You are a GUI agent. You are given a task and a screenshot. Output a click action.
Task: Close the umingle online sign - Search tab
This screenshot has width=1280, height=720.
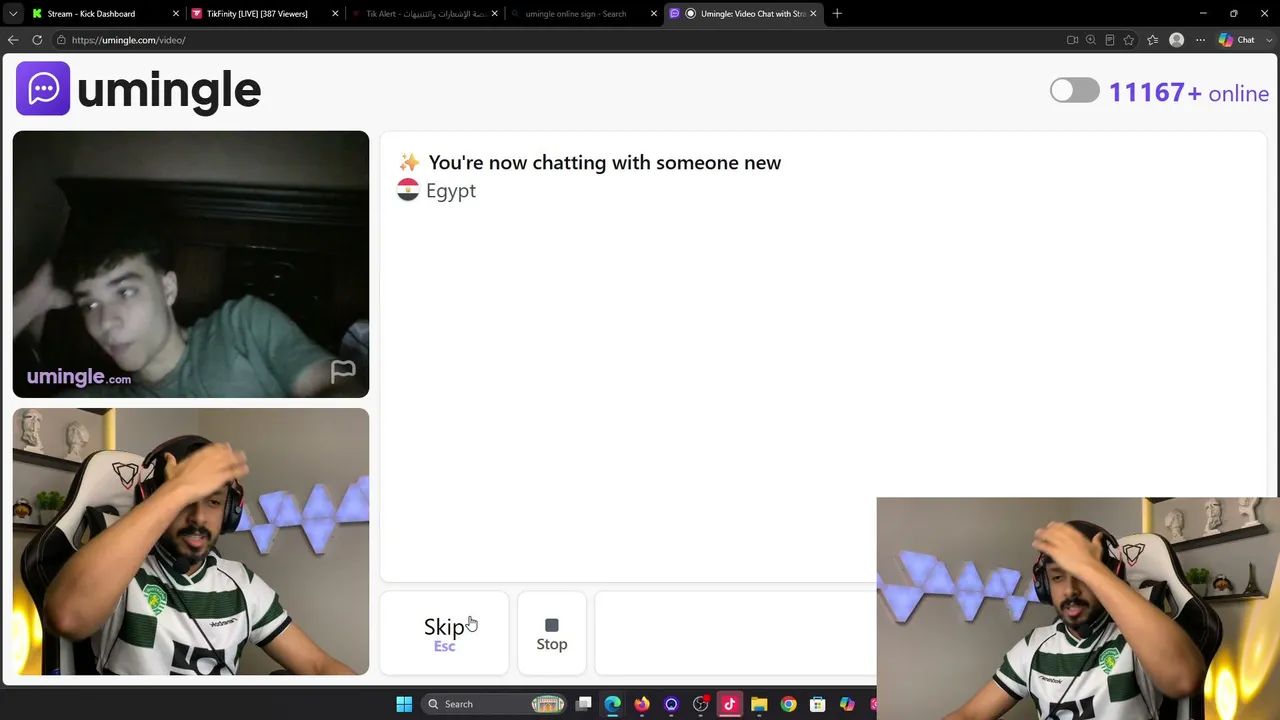pos(654,14)
